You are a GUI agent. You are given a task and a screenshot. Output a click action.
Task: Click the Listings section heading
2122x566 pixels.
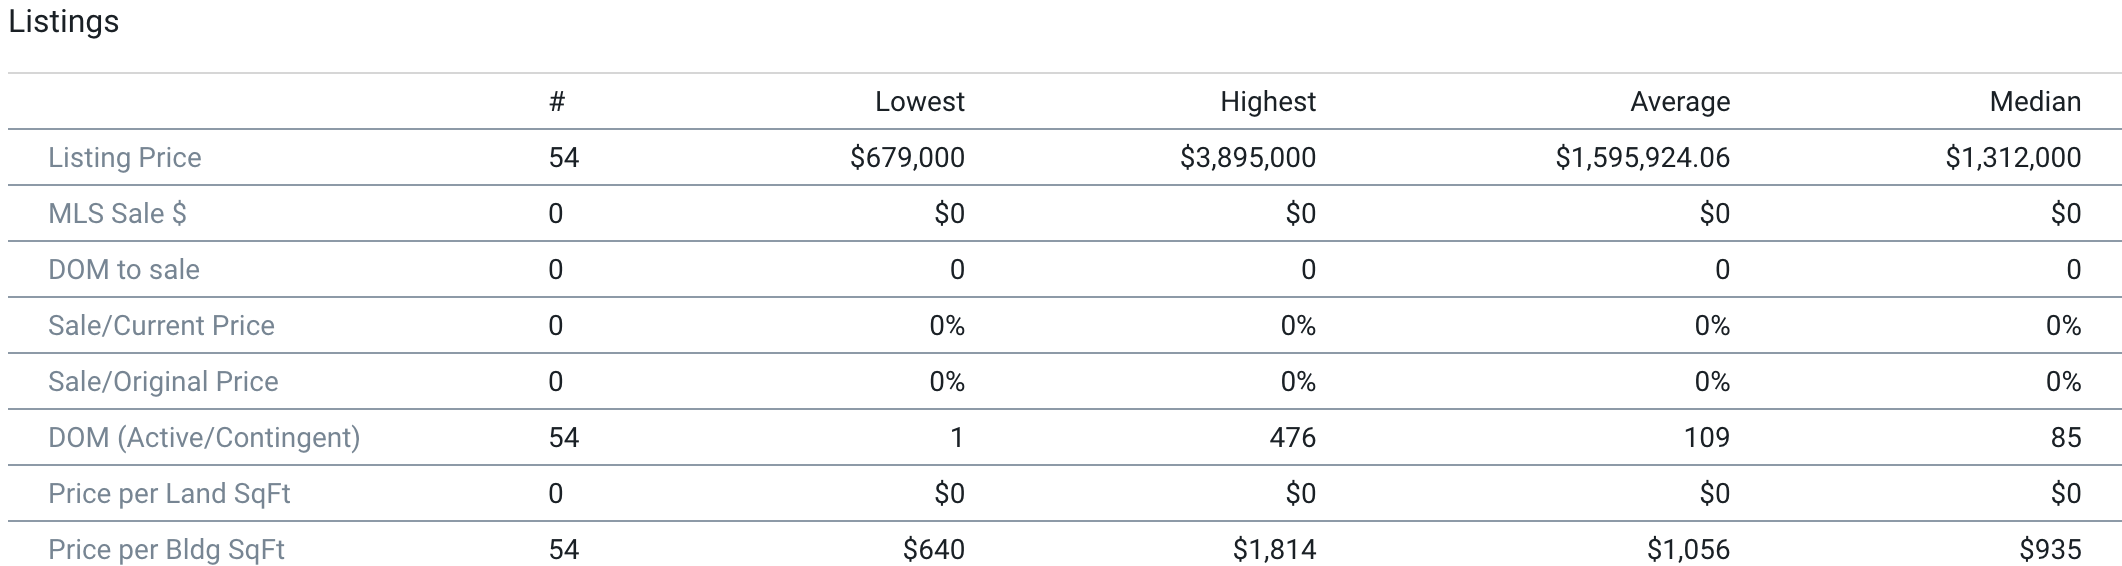coord(63,21)
